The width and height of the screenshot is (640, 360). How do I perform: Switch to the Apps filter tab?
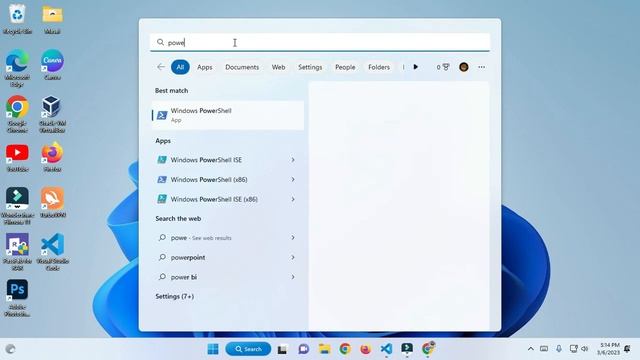204,67
